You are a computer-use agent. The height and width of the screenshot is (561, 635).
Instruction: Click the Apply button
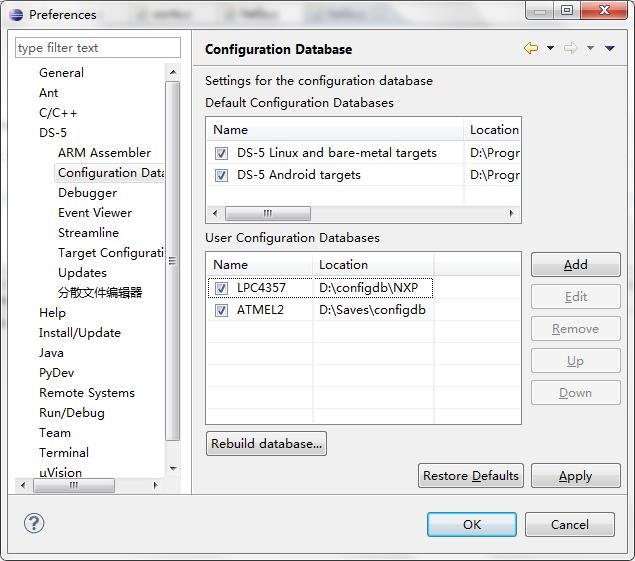coord(575,476)
